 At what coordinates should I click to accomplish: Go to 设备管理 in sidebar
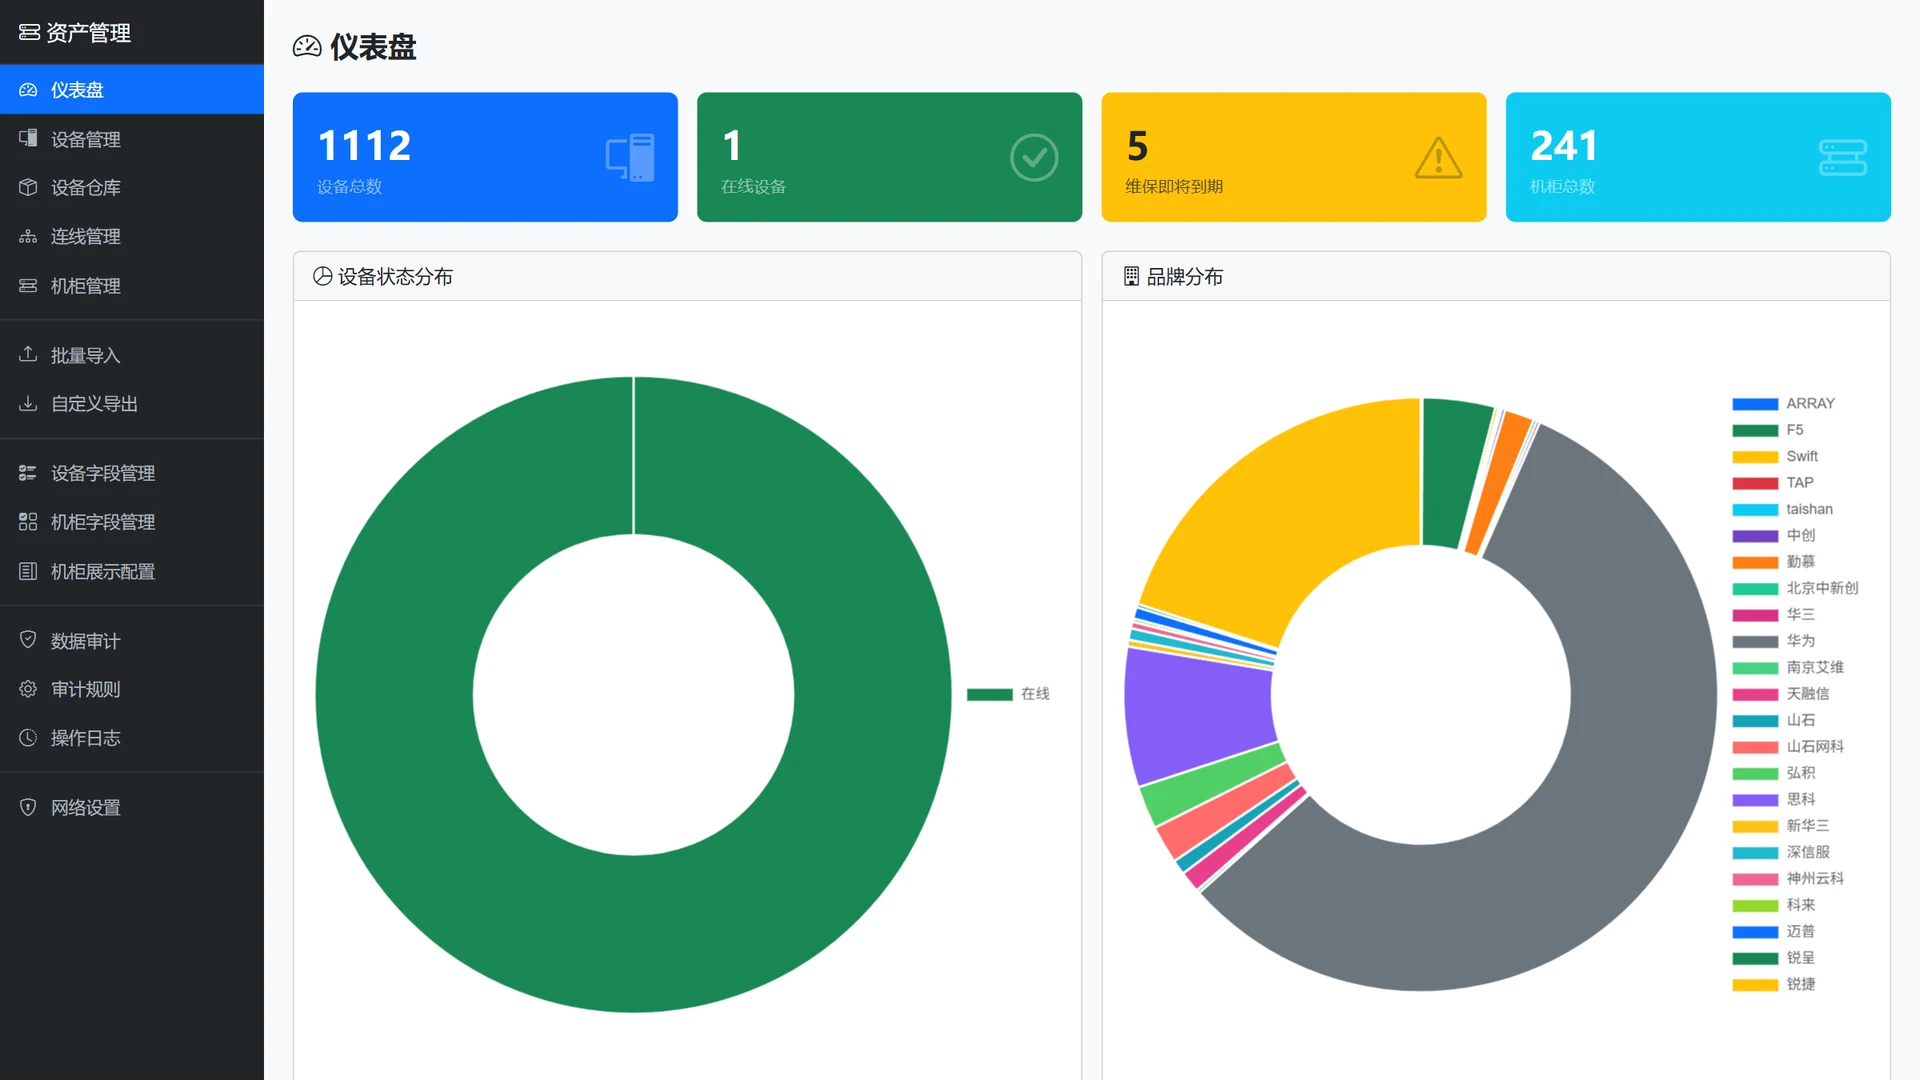pyautogui.click(x=132, y=139)
